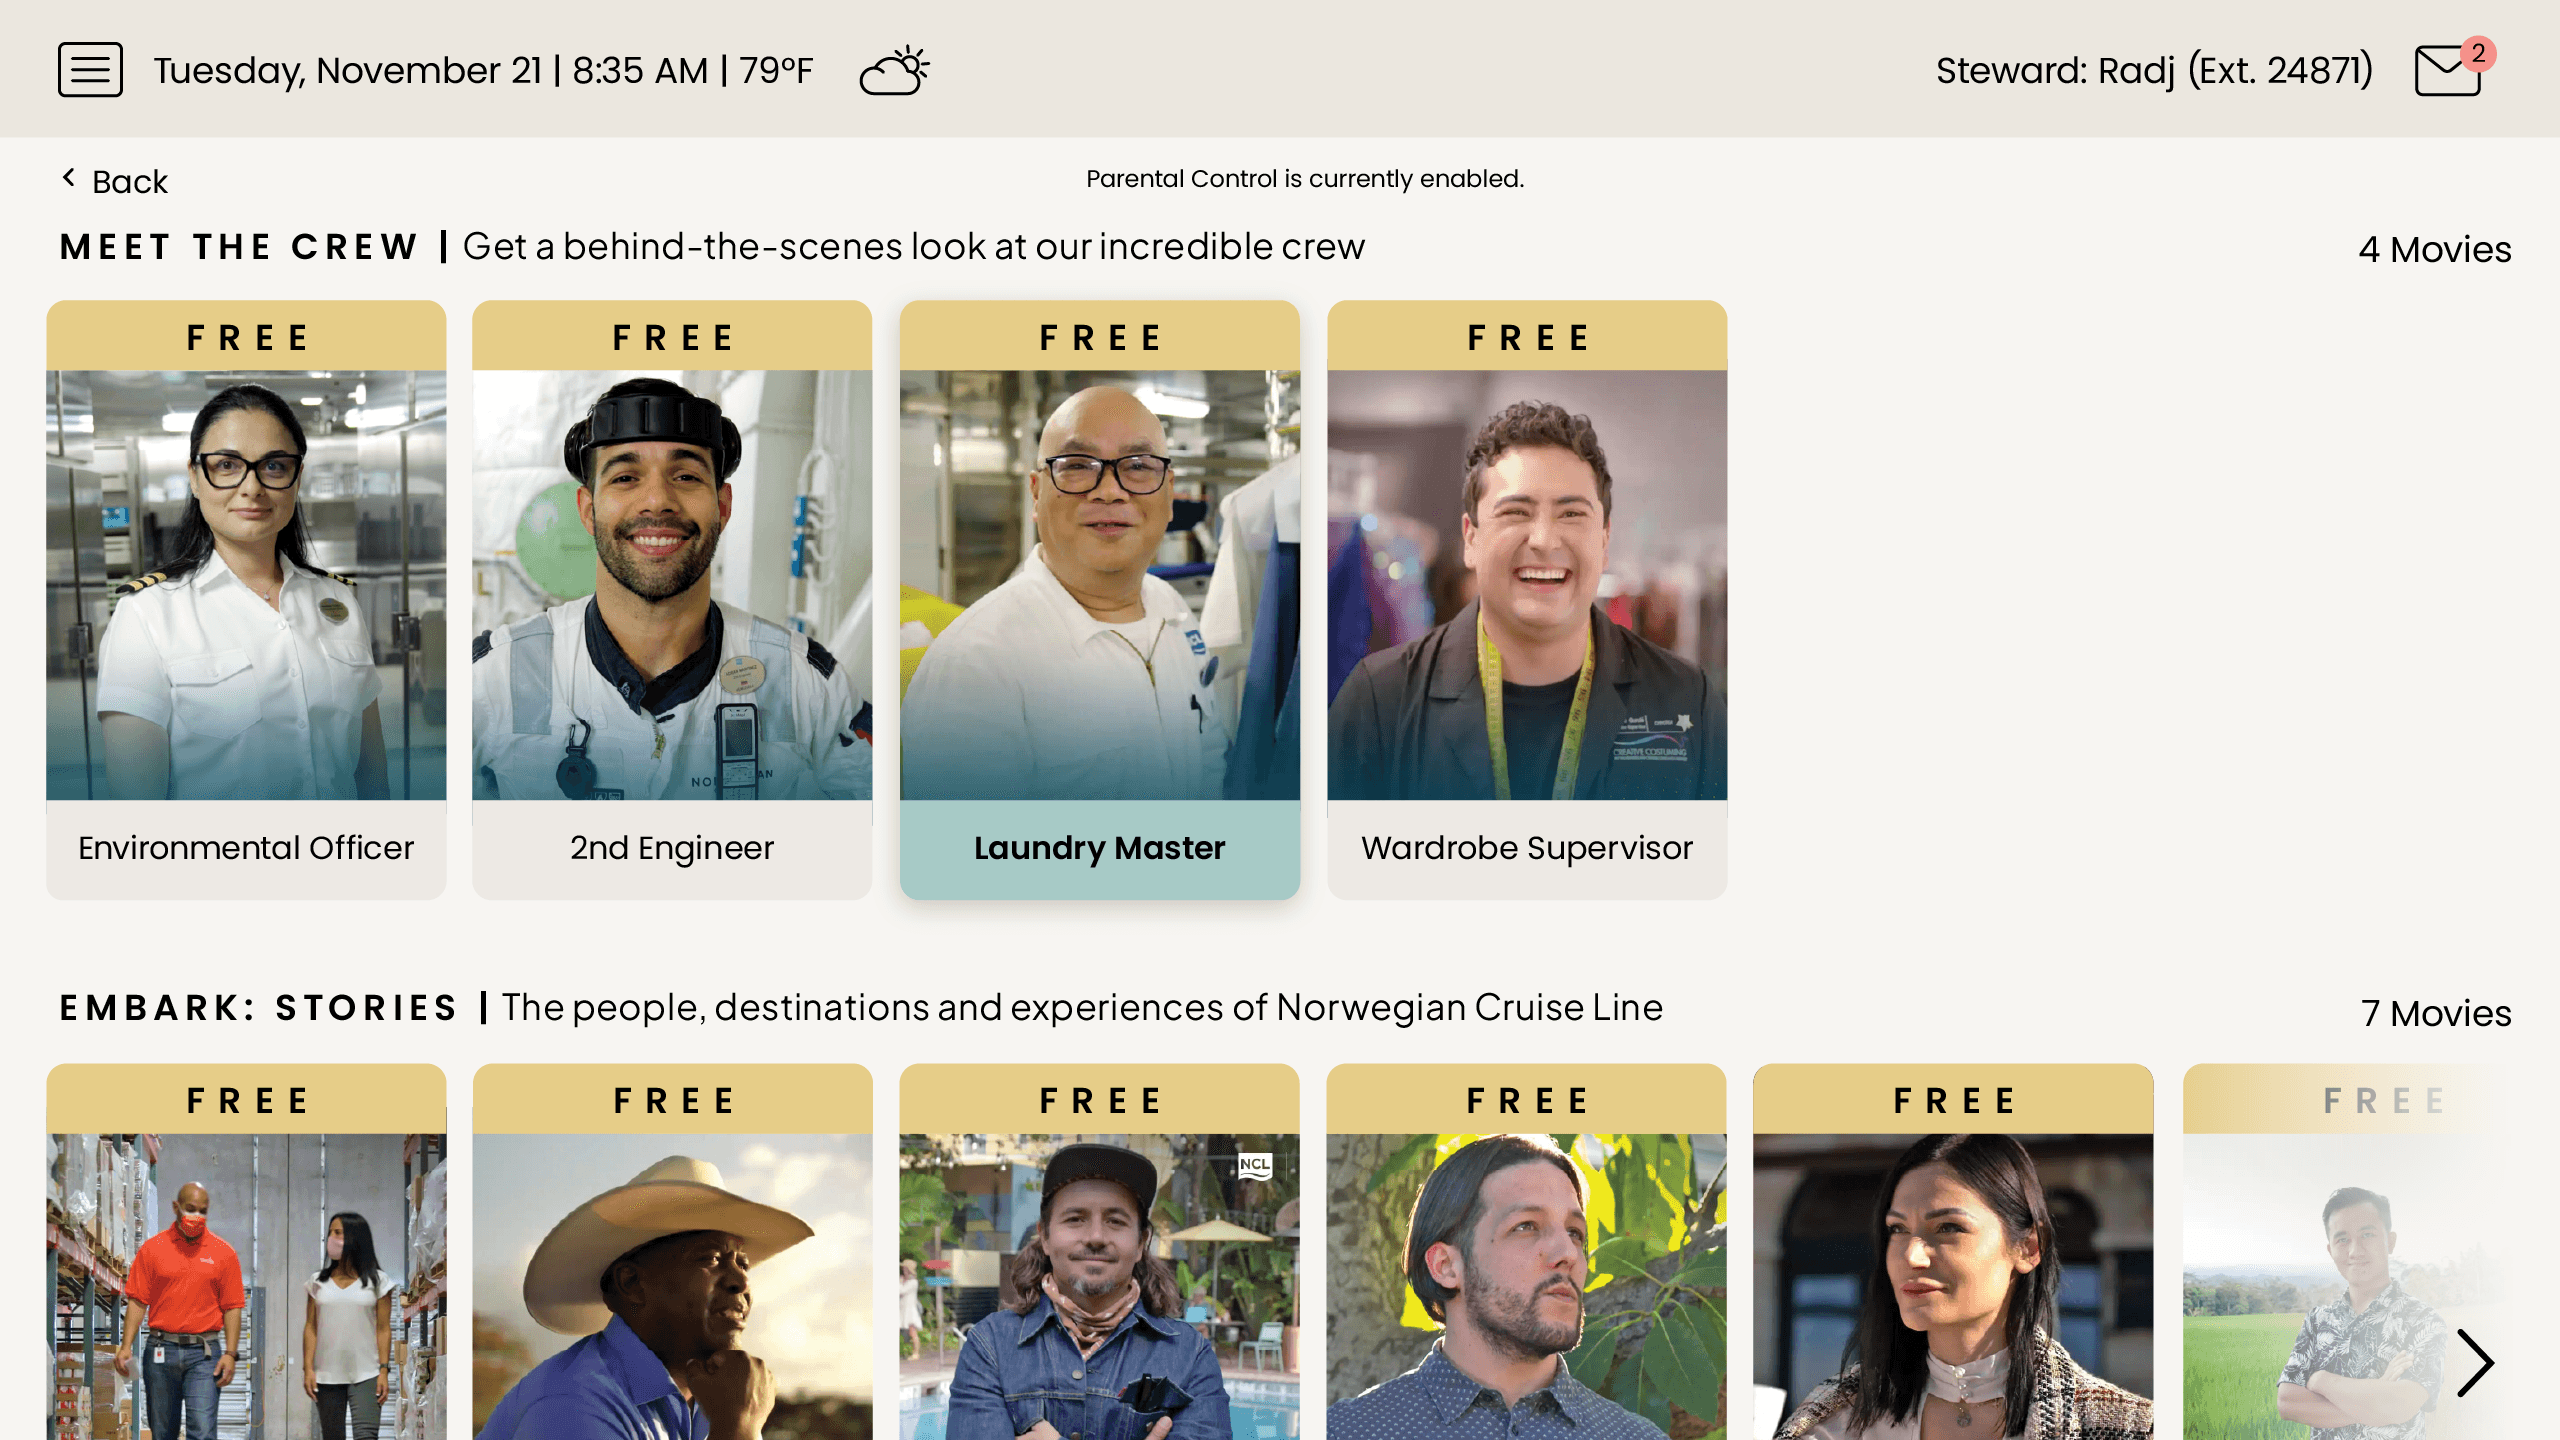Open the dark-haired woman Embark story
2560x1440 pixels.
pos(1953,1252)
